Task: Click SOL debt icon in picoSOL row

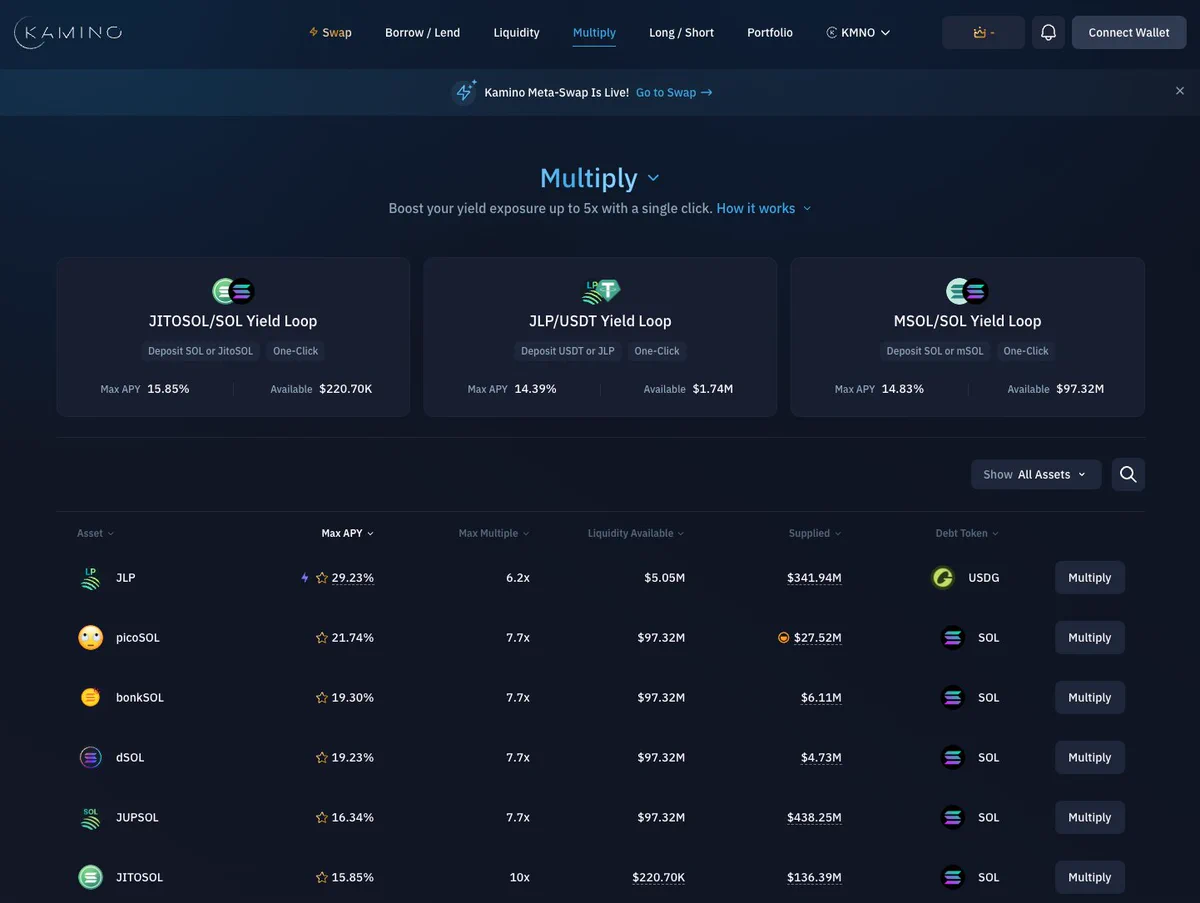Action: 953,638
